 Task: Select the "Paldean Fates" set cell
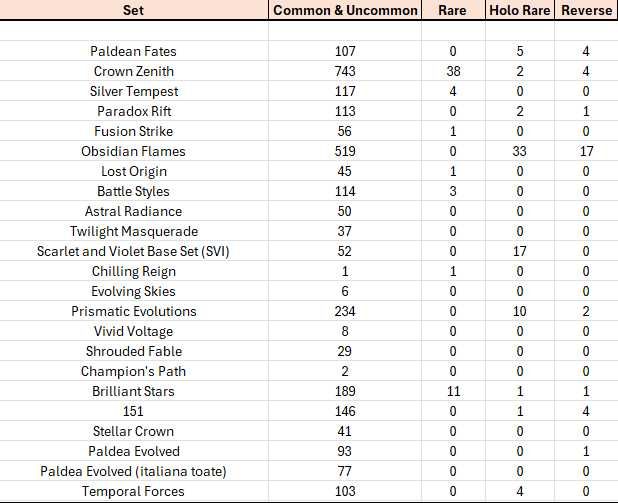click(133, 51)
